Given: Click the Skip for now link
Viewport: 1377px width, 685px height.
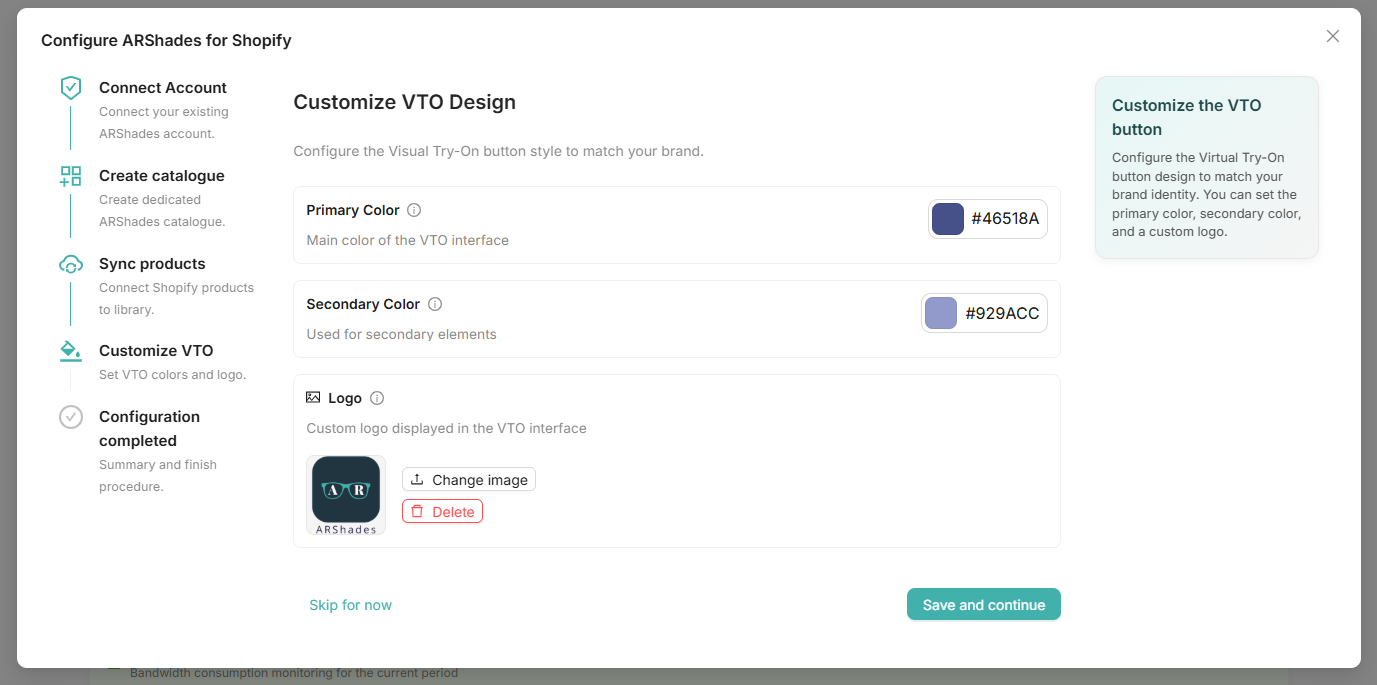Looking at the screenshot, I should coord(350,604).
